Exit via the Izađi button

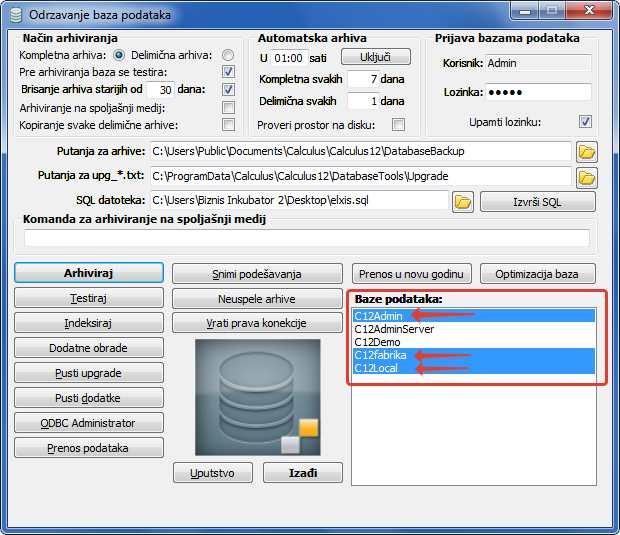[302, 472]
